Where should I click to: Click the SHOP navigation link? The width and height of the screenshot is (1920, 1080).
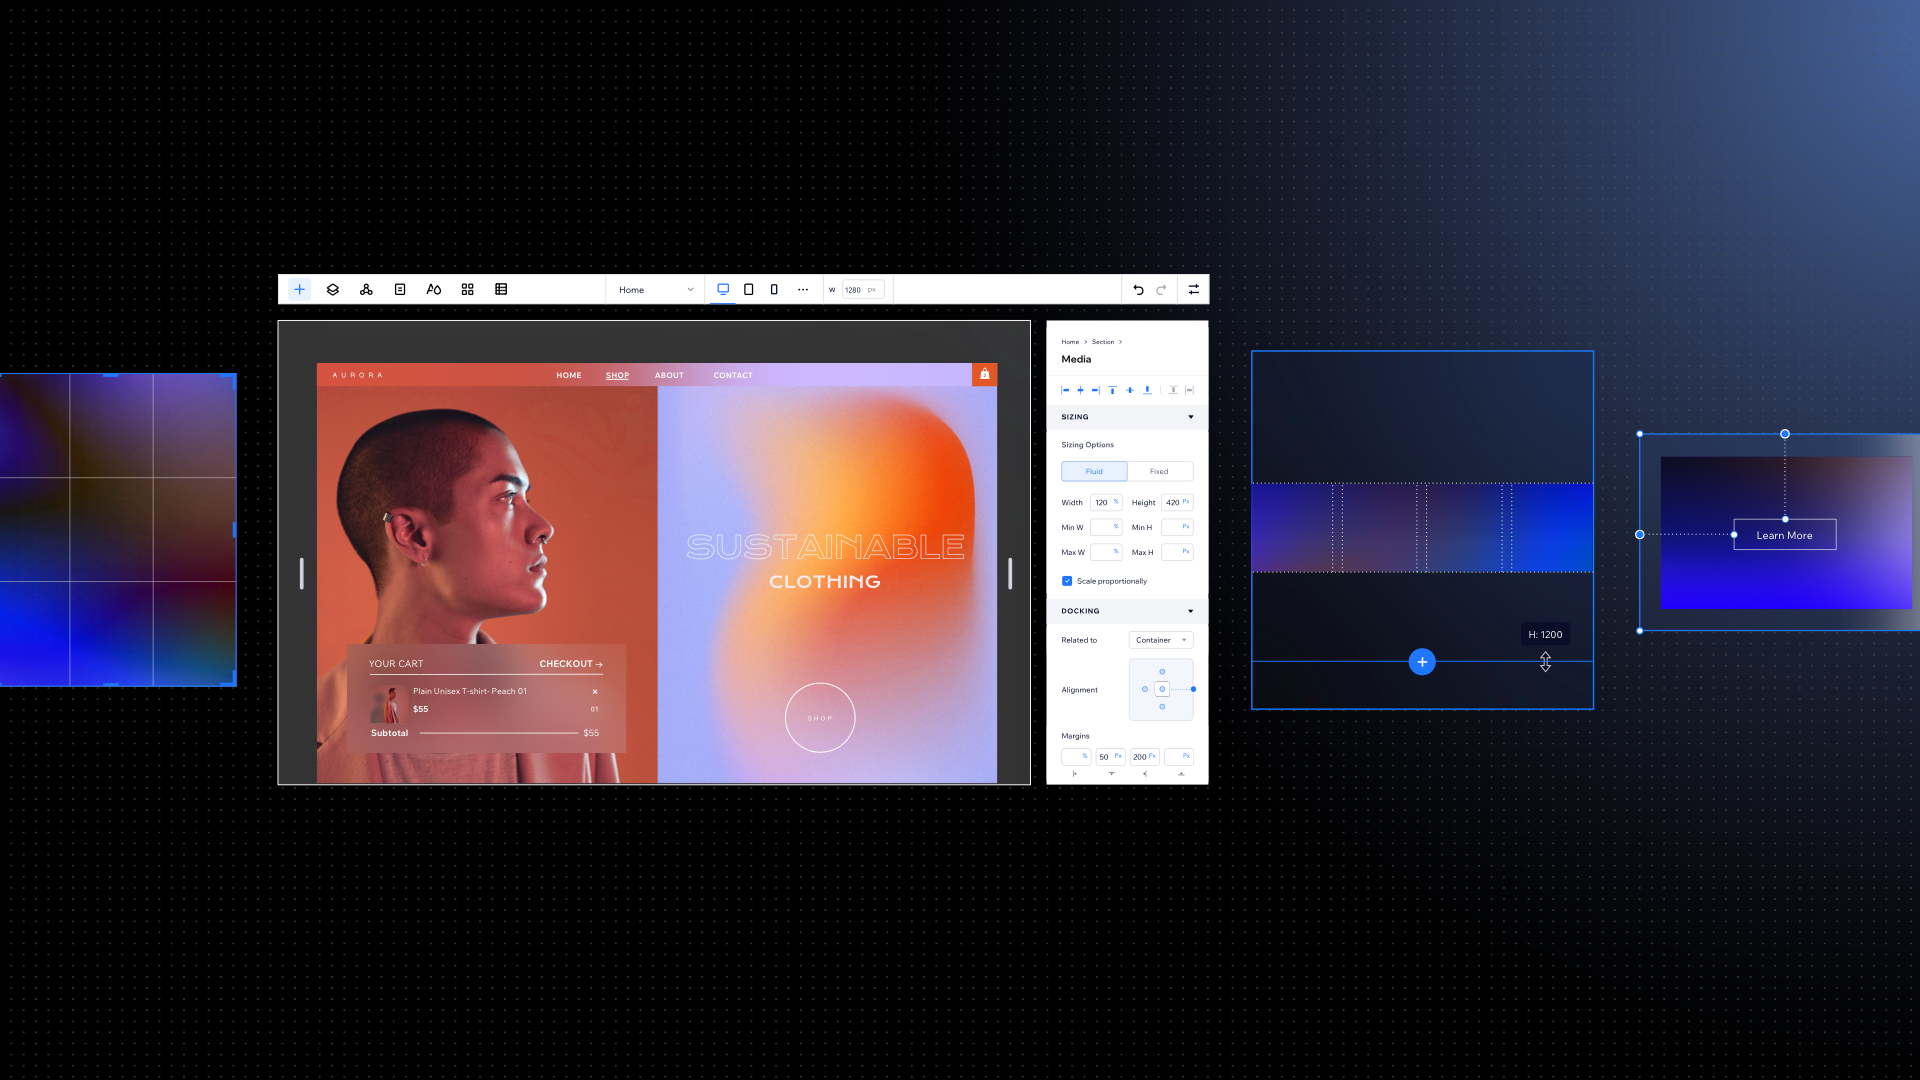617,375
